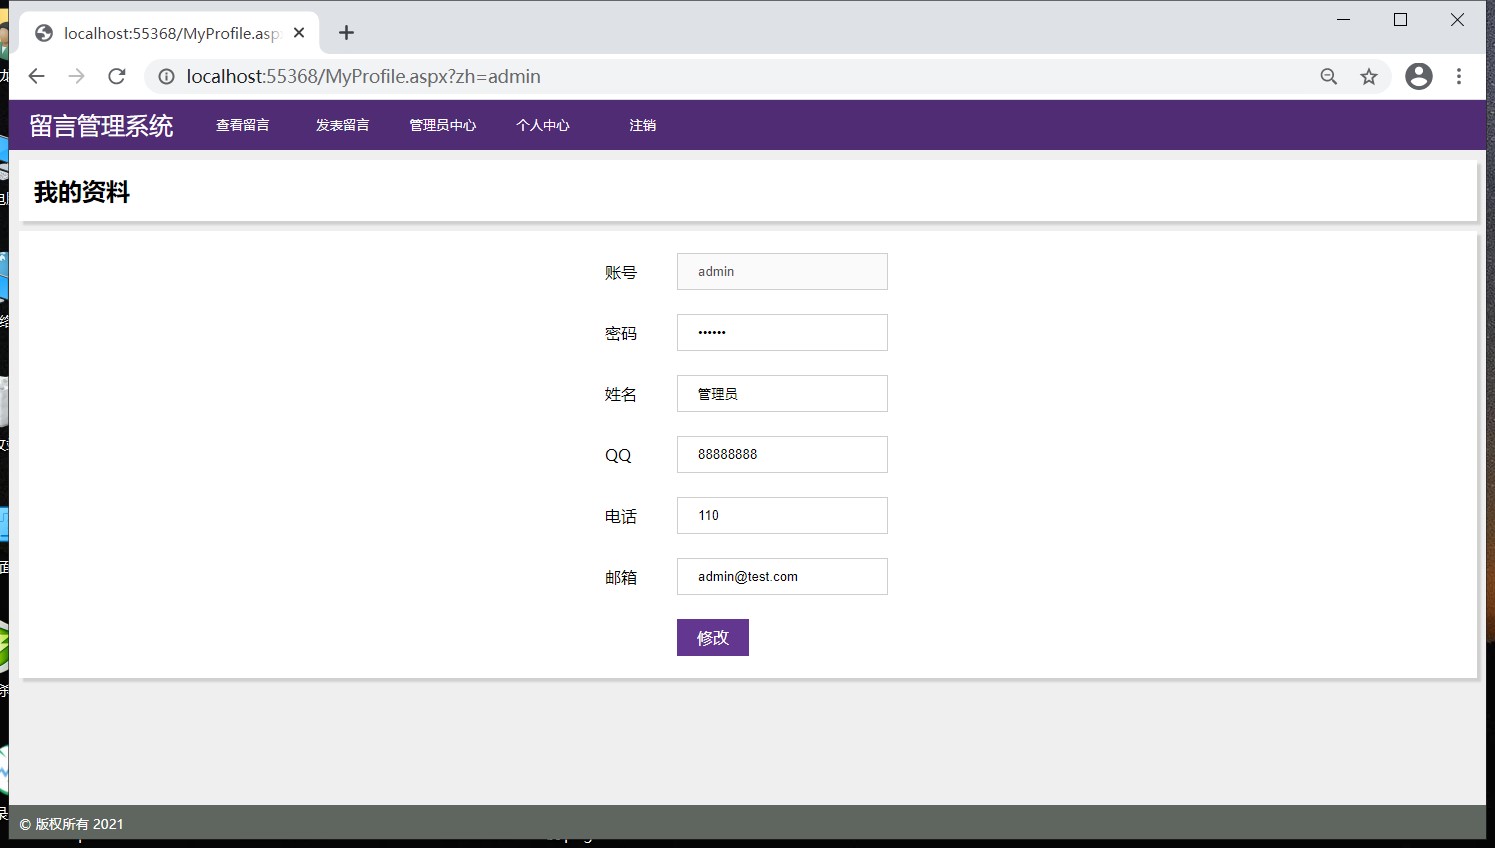Image resolution: width=1495 pixels, height=848 pixels.
Task: Click the QQ number field
Action: click(782, 455)
